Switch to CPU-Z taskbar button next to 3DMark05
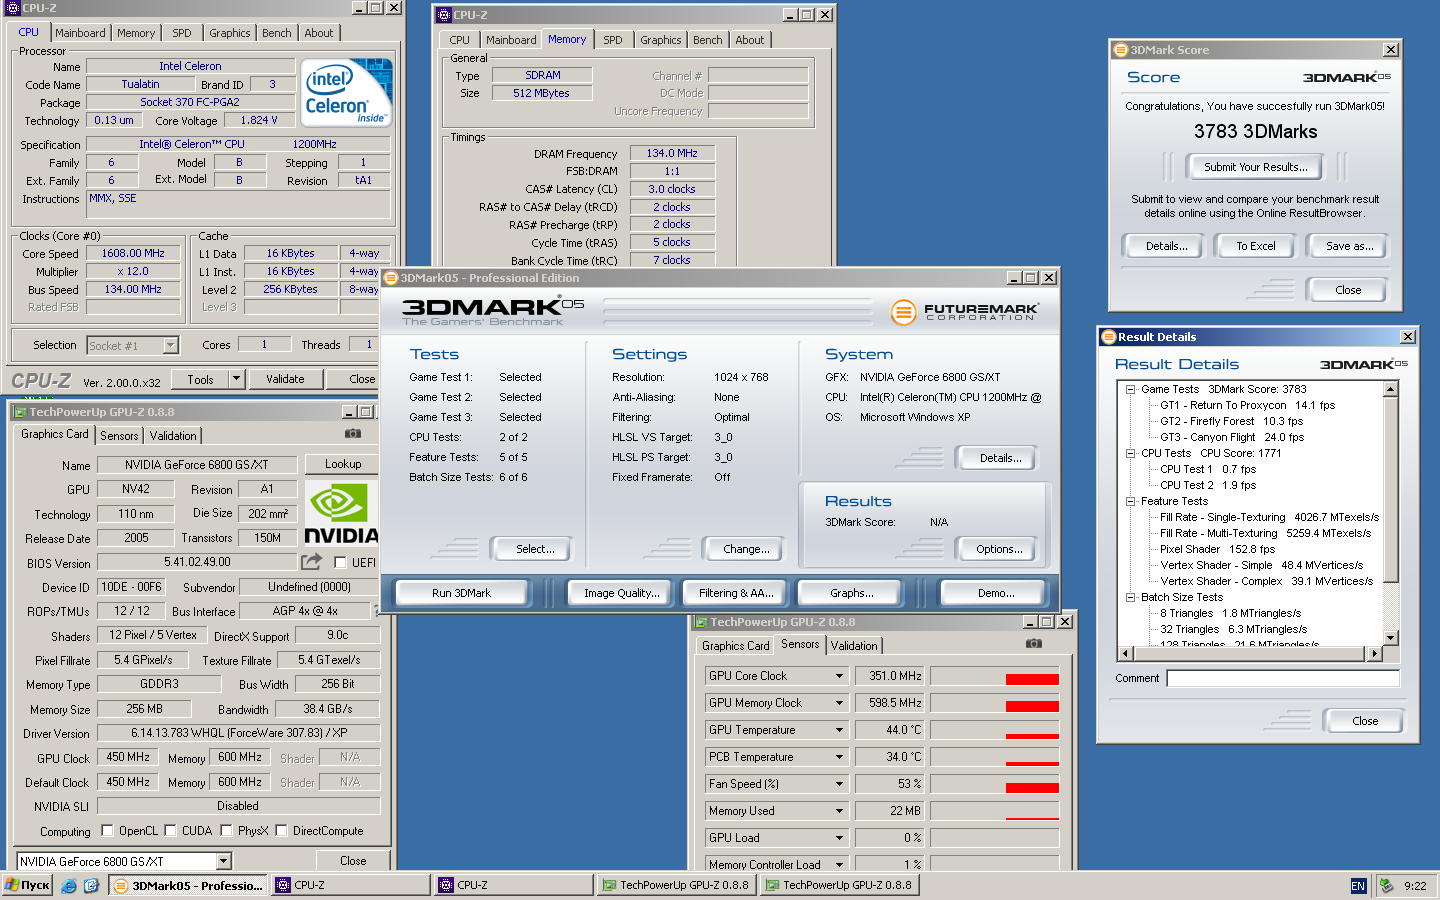The height and width of the screenshot is (900, 1440). pos(350,885)
